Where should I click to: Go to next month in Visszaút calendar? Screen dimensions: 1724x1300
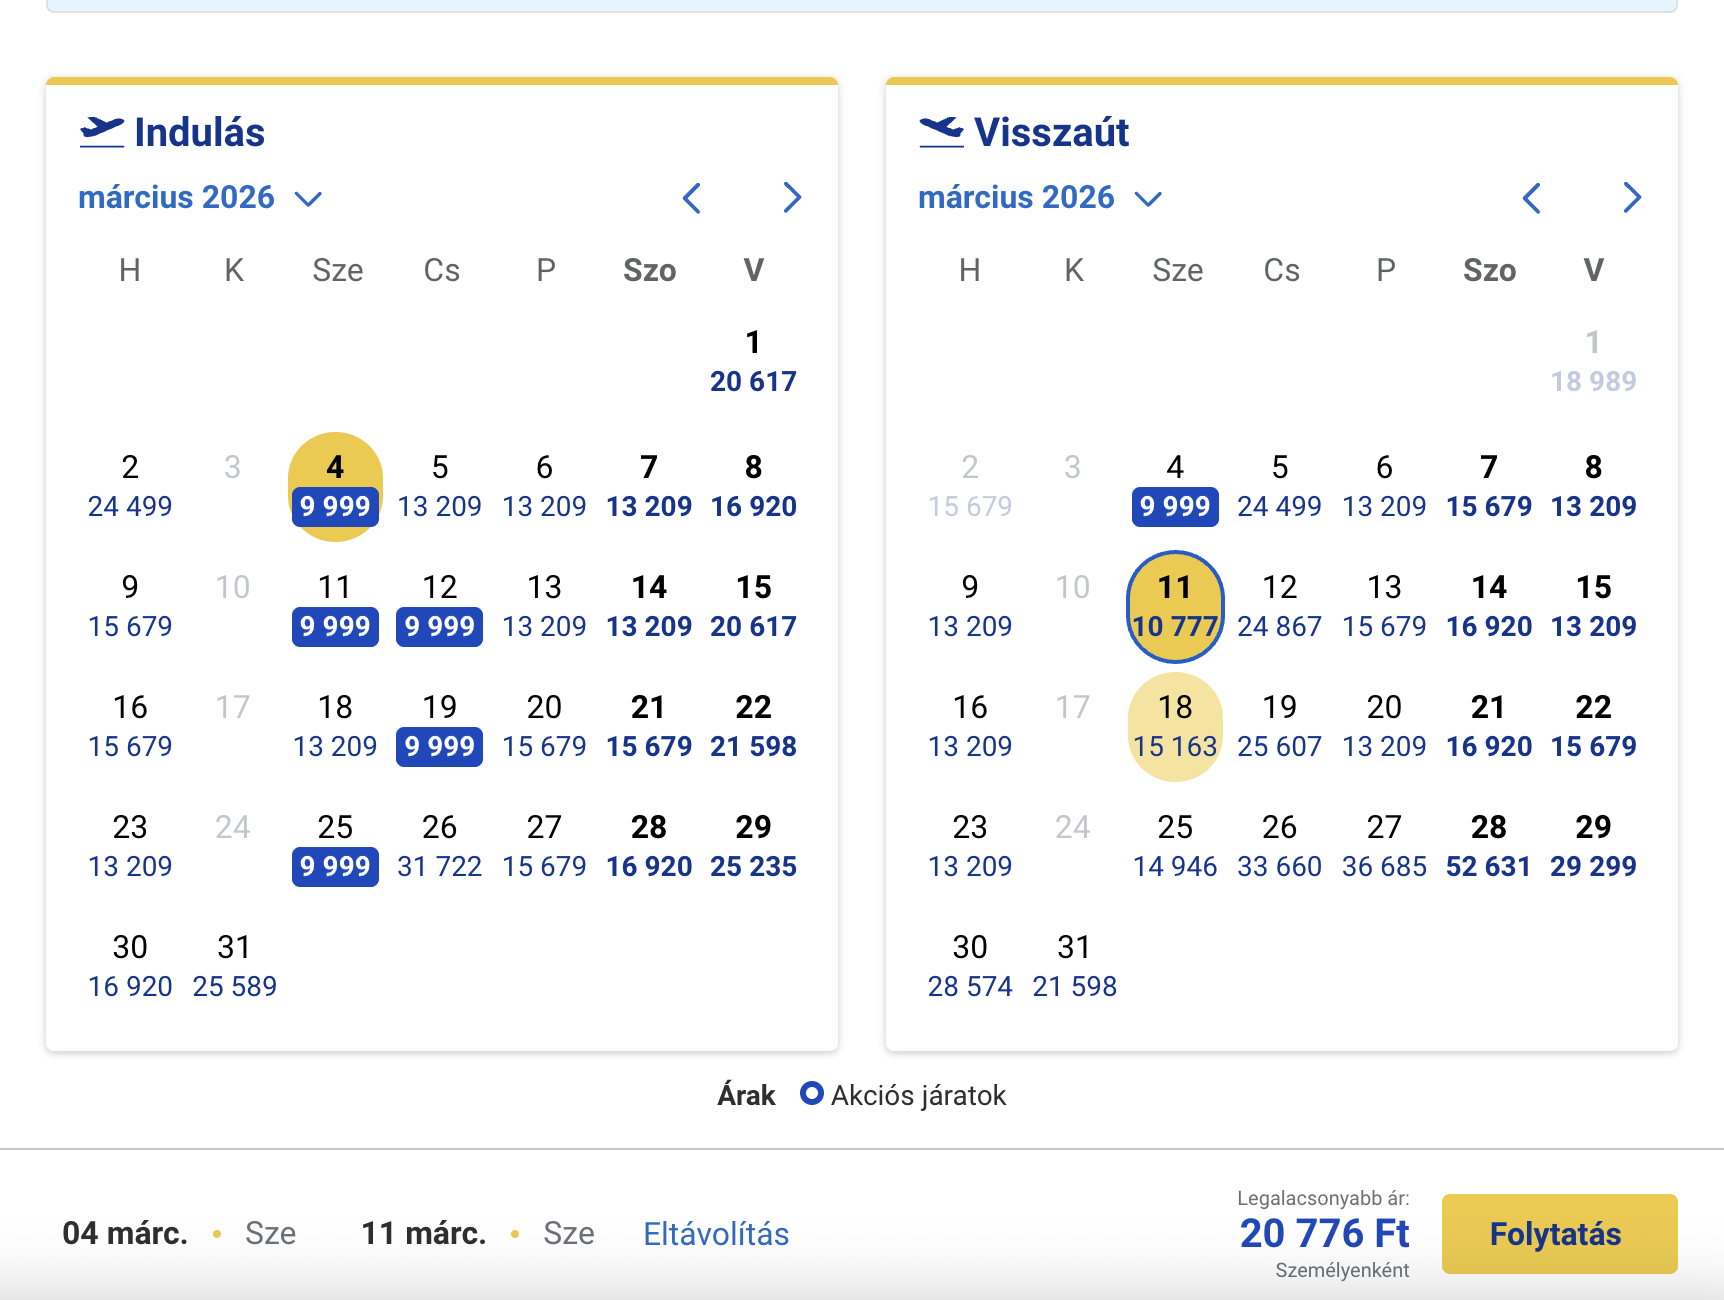click(1632, 198)
